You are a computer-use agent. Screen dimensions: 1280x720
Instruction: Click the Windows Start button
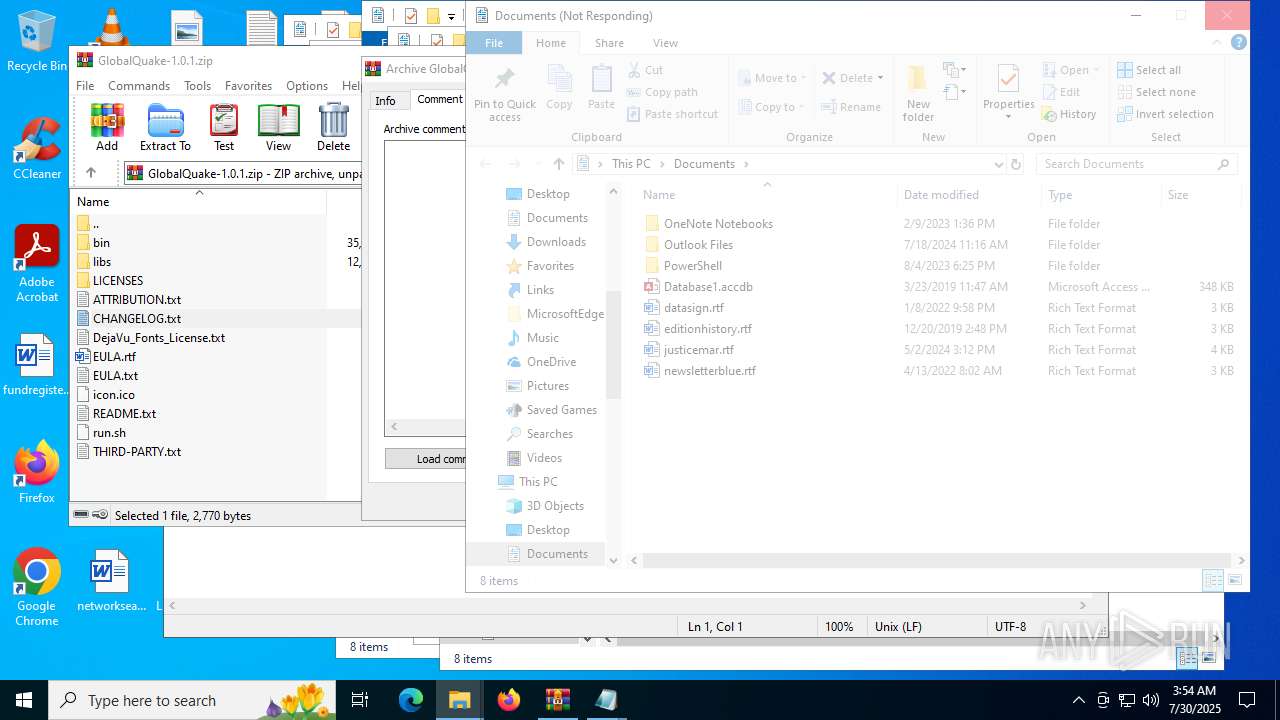[x=24, y=700]
